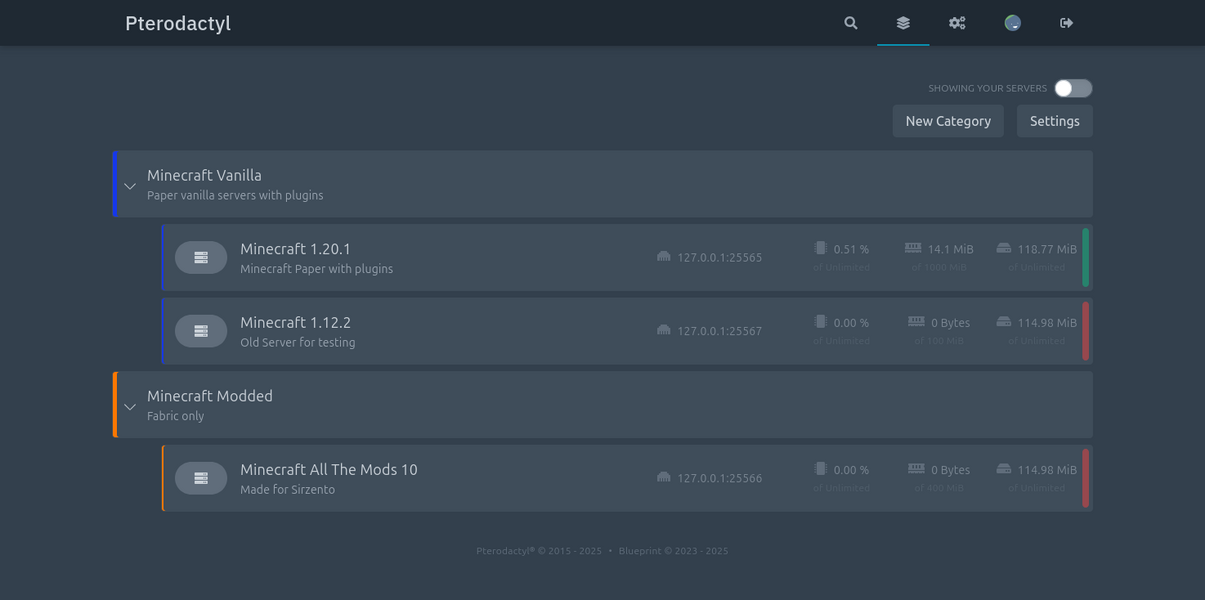Click memory icon next to 14.1 MiB
Image resolution: width=1205 pixels, height=600 pixels.
913,248
